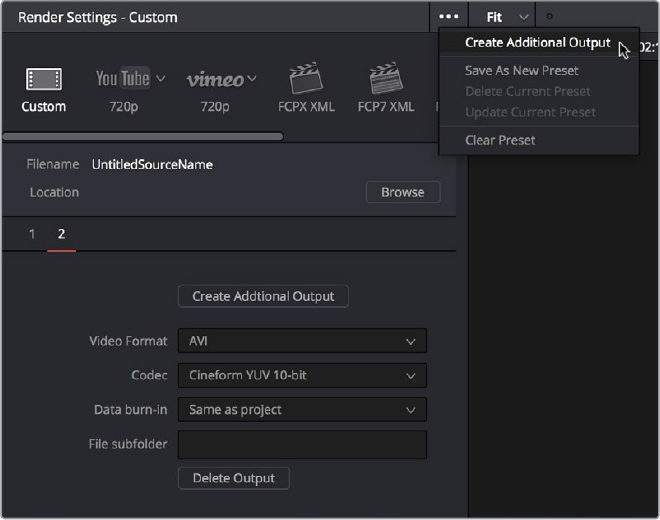The height and width of the screenshot is (520, 660).
Task: Open the Video Format AVI dropdown
Action: (302, 341)
